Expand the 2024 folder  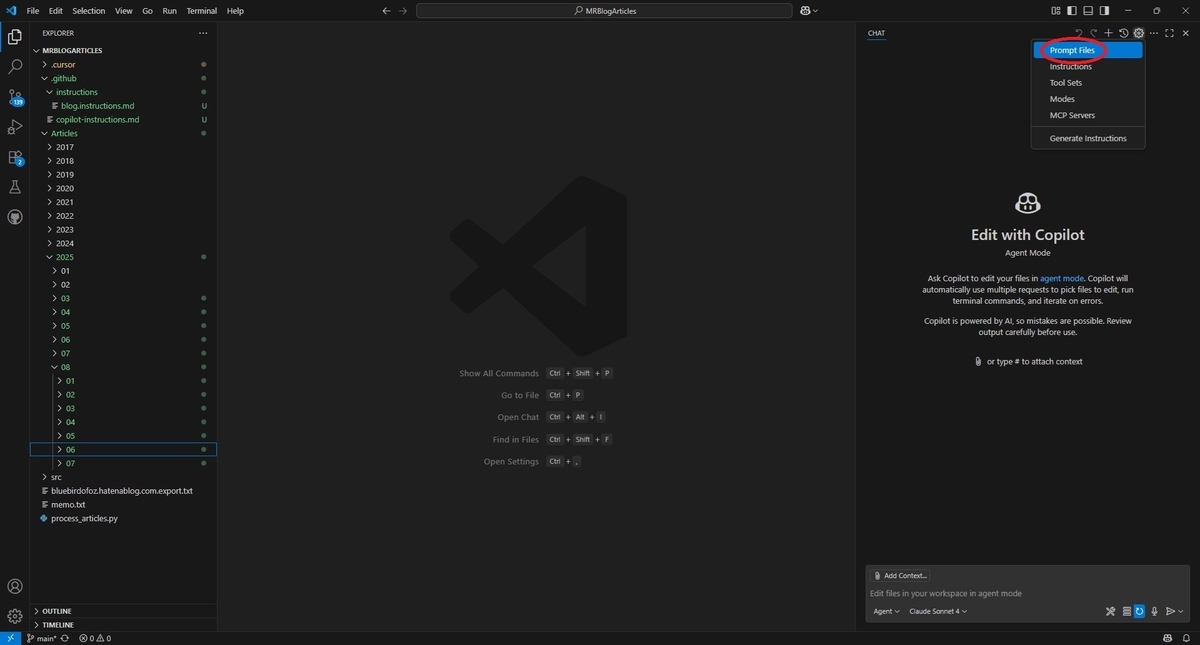[x=64, y=243]
